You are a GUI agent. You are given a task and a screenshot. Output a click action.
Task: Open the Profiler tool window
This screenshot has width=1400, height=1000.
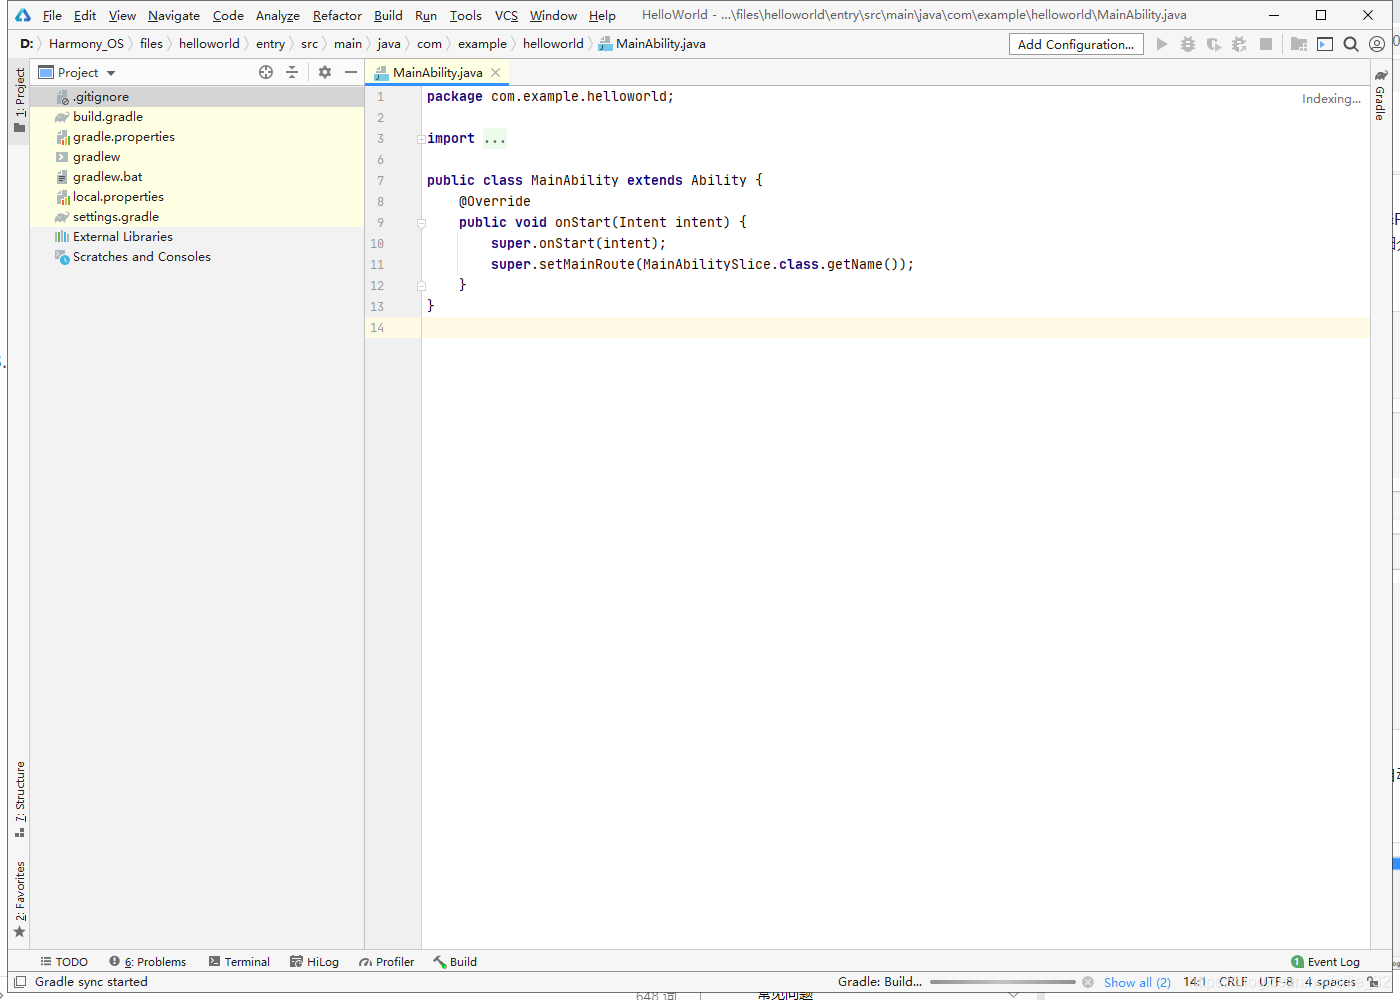coord(386,962)
